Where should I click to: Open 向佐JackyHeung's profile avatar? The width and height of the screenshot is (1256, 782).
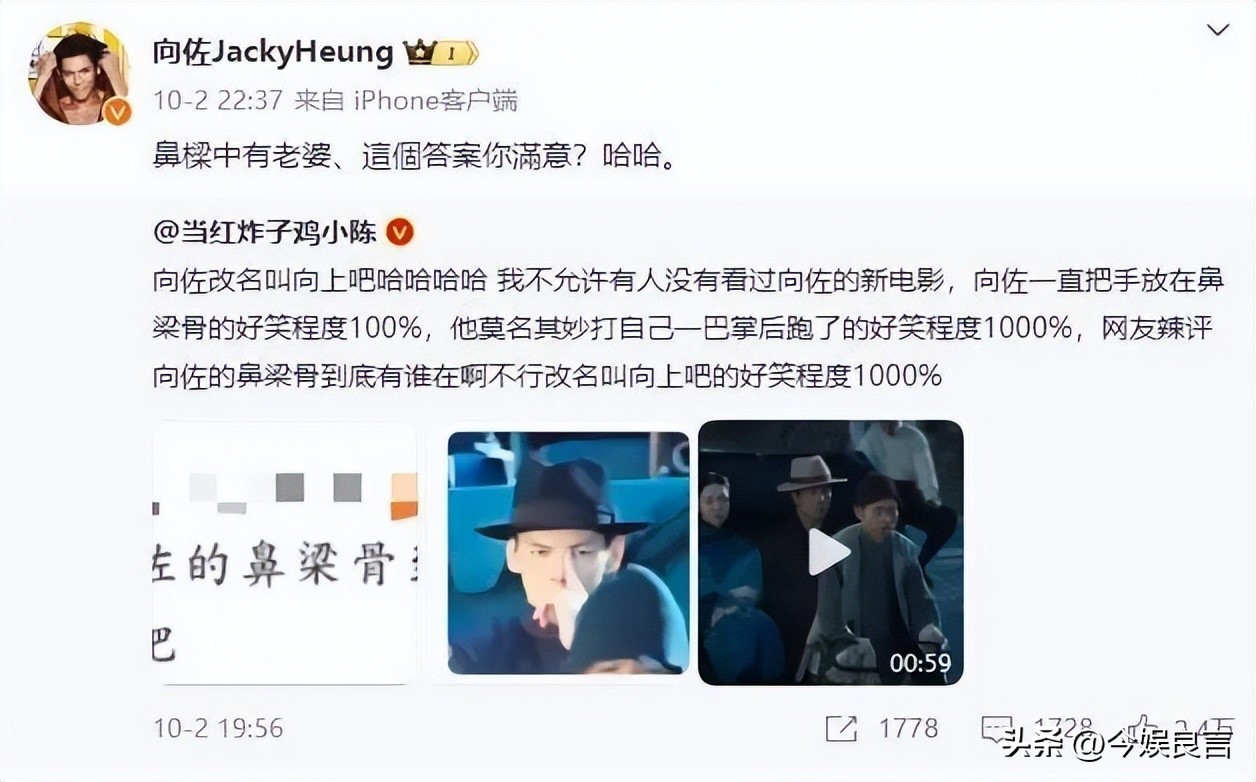tap(79, 73)
